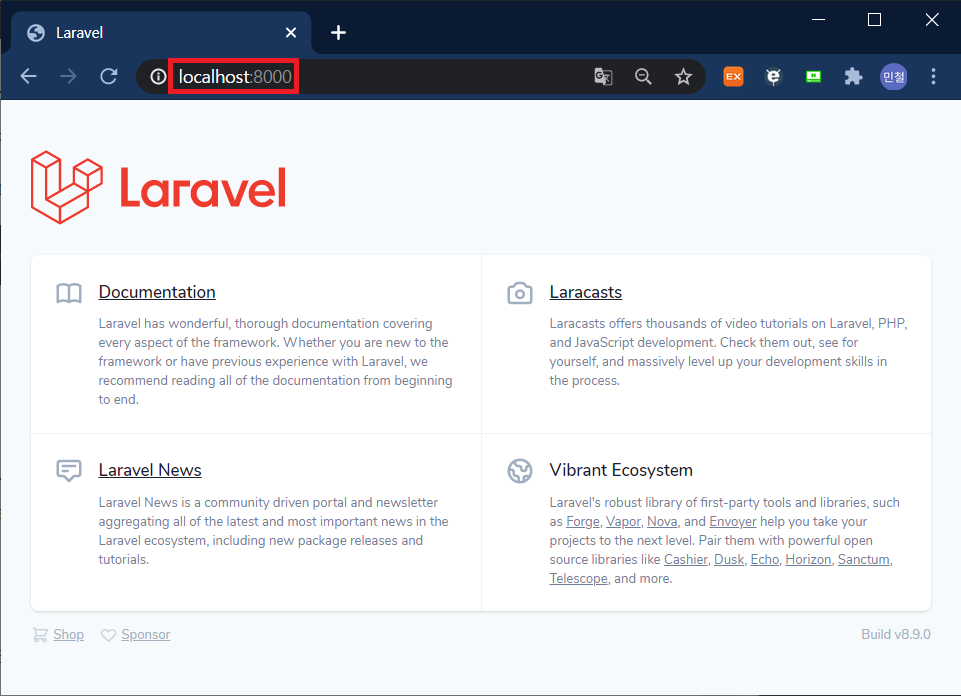961x696 pixels.
Task: Open the orange EX extension
Action: 734,77
